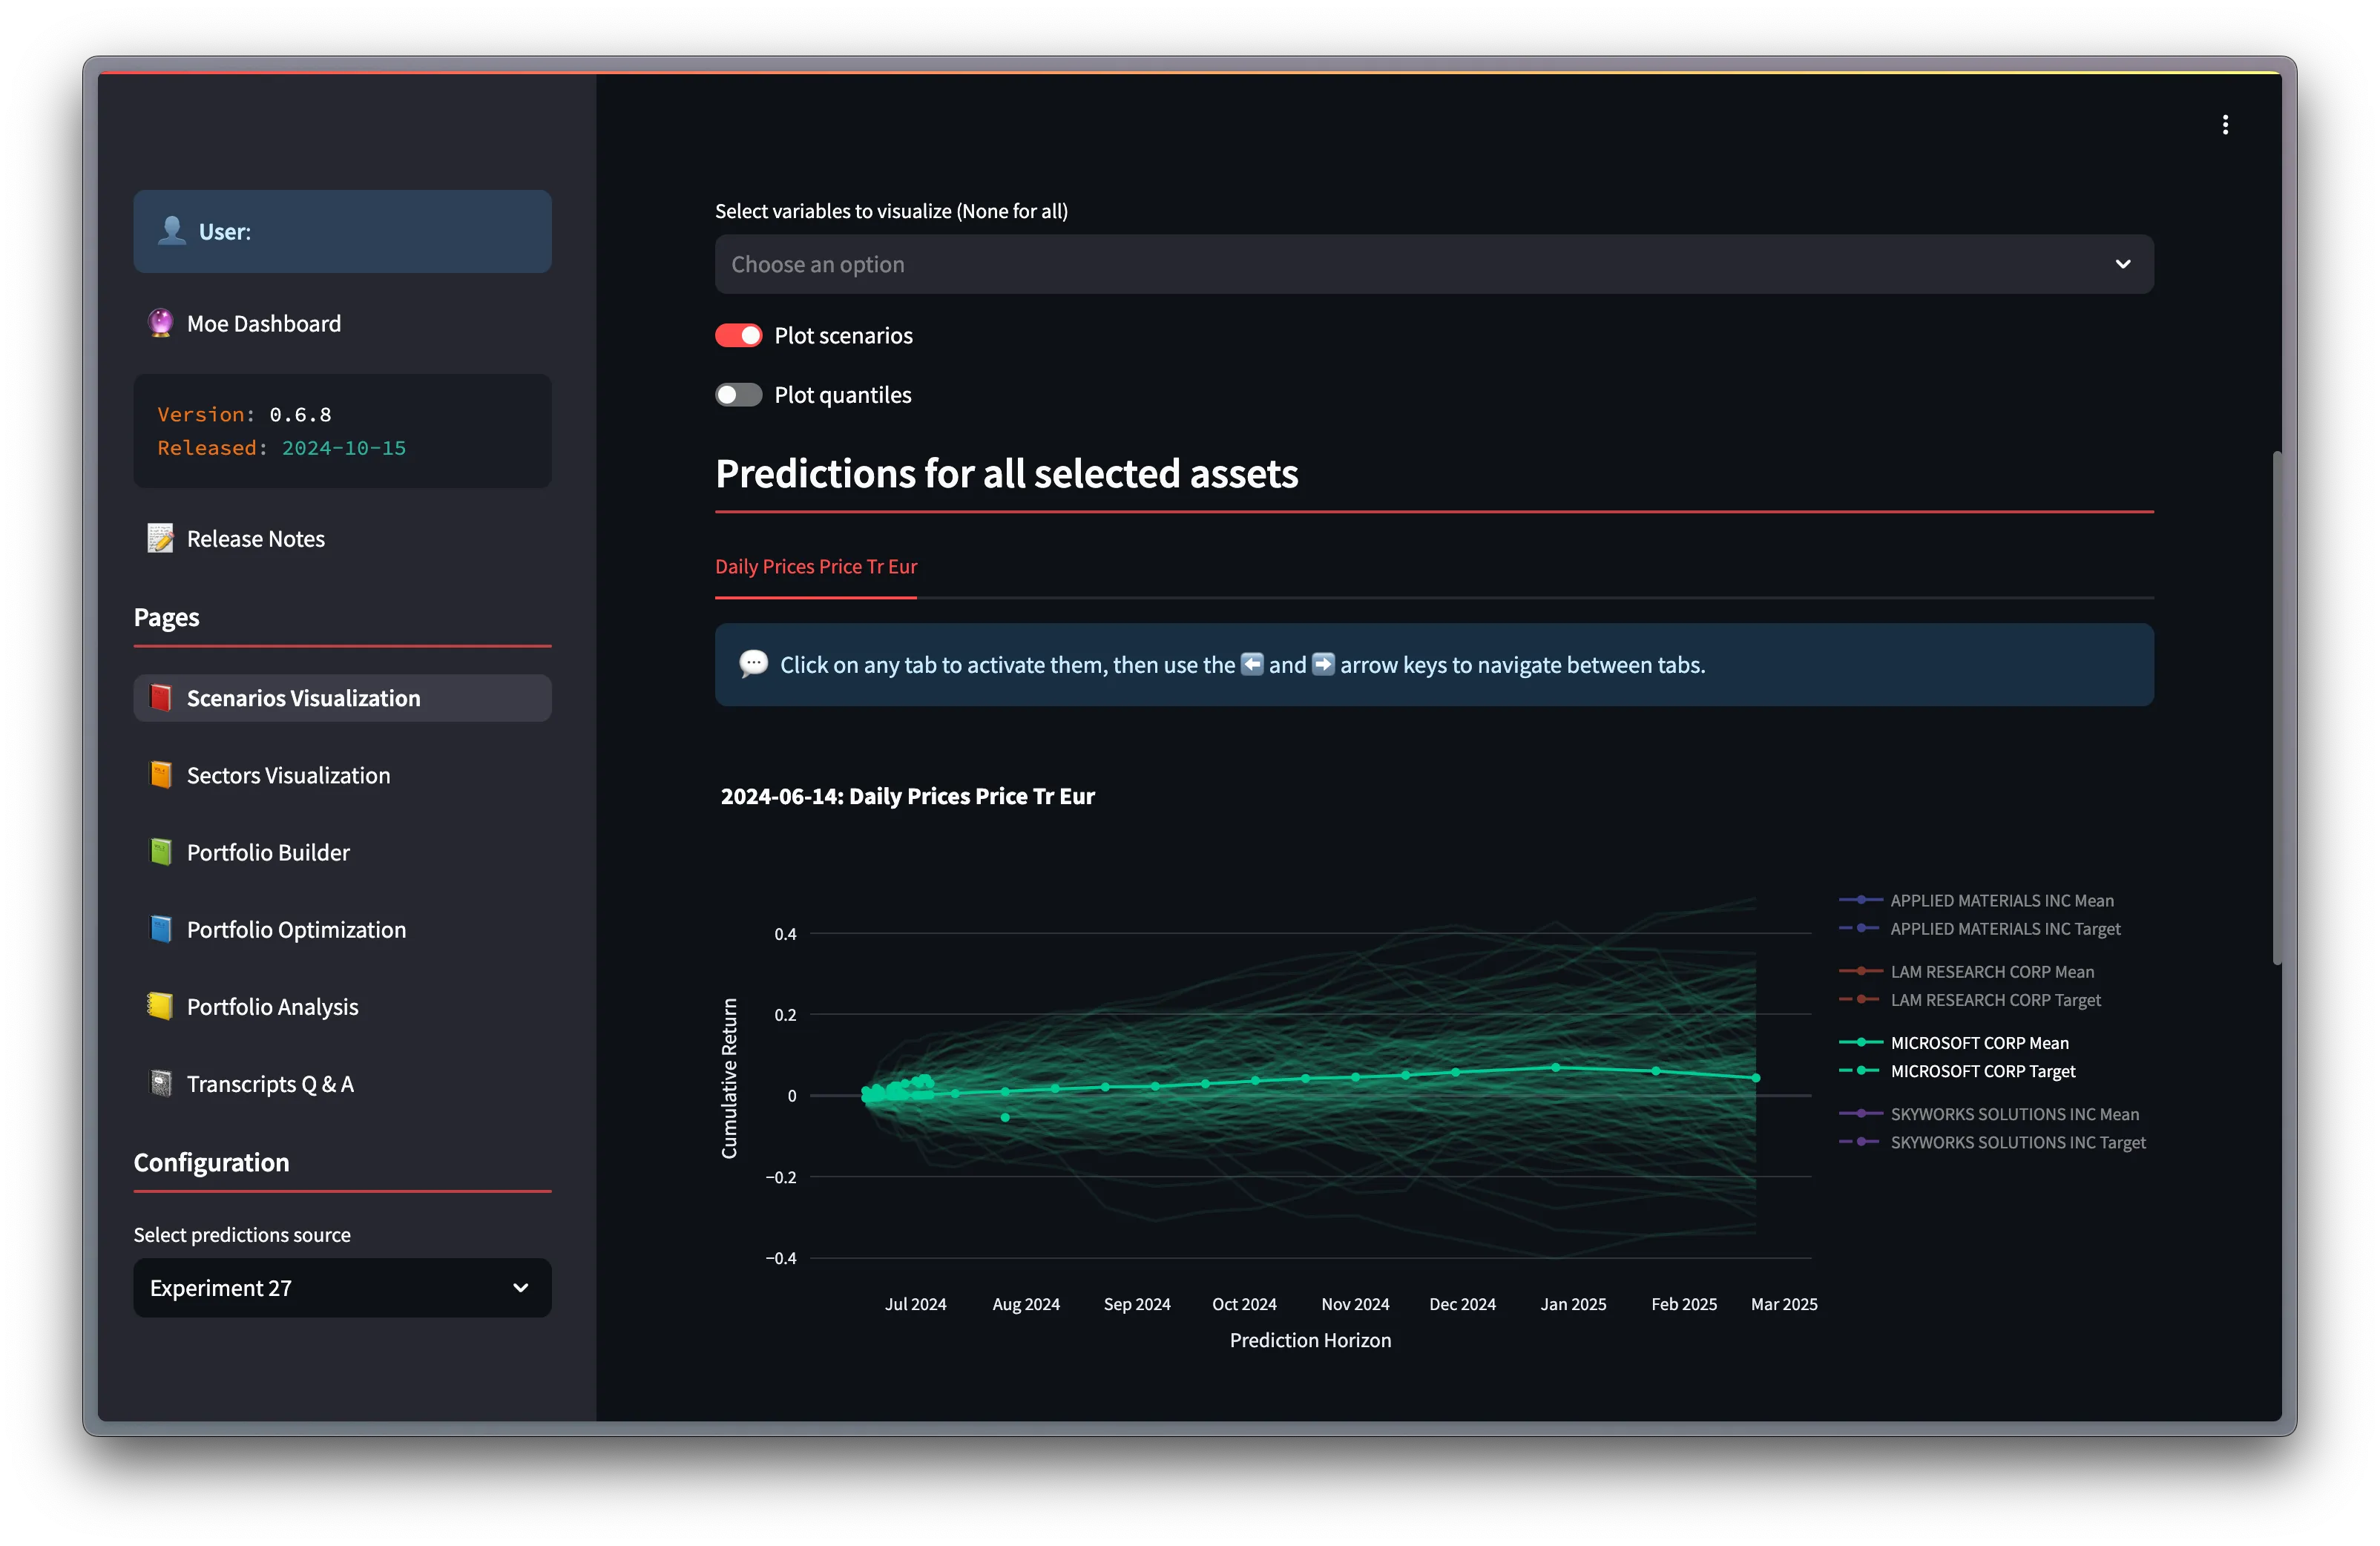Click the green book icon beside Portfolio Builder
This screenshot has width=2380, height=1546.
point(160,851)
